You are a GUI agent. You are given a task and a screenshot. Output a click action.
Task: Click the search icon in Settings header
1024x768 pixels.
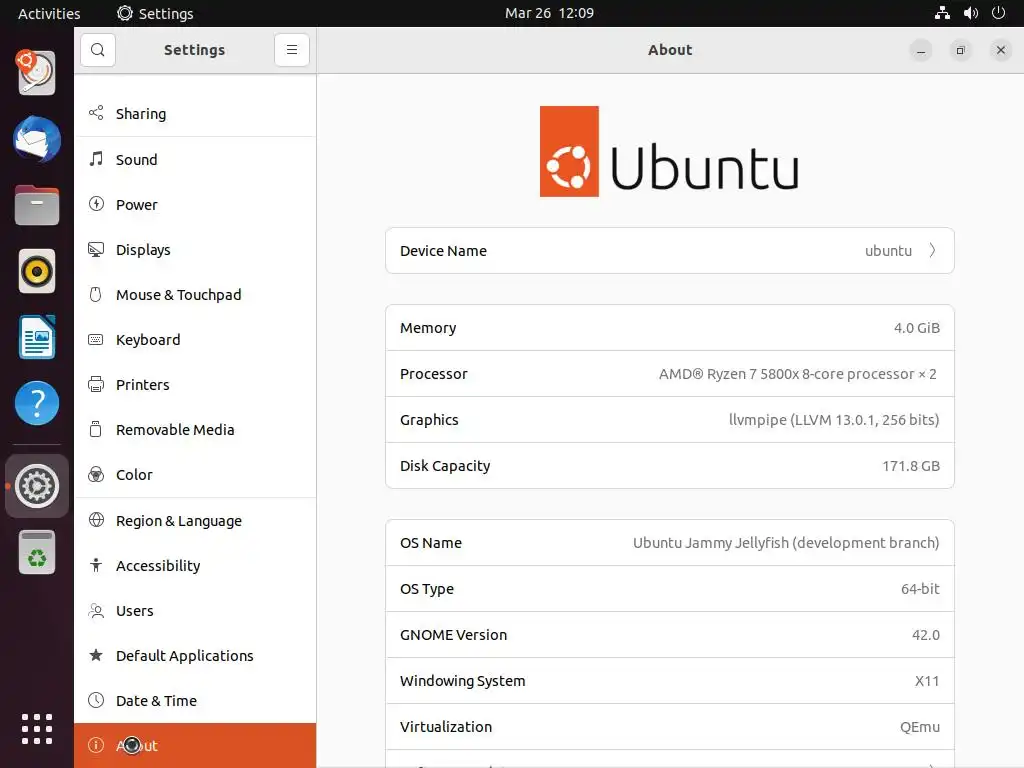pos(98,50)
